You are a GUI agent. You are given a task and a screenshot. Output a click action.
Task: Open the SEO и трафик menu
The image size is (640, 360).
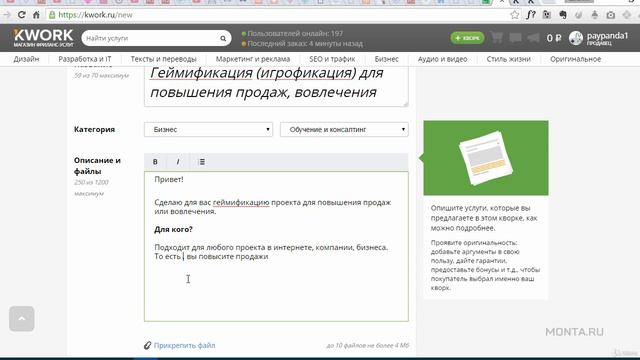[x=332, y=59]
